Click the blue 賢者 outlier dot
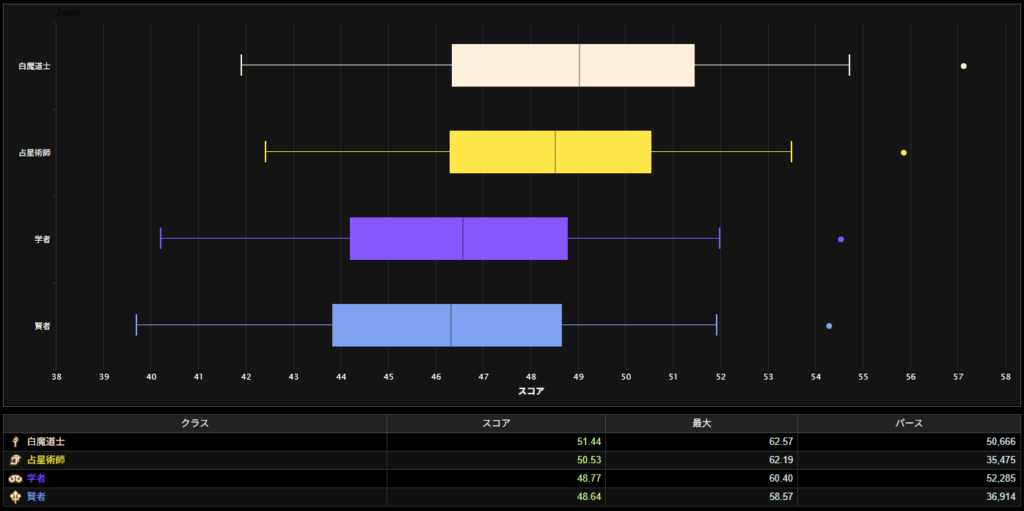Screen dimensions: 1024x511 [829, 326]
